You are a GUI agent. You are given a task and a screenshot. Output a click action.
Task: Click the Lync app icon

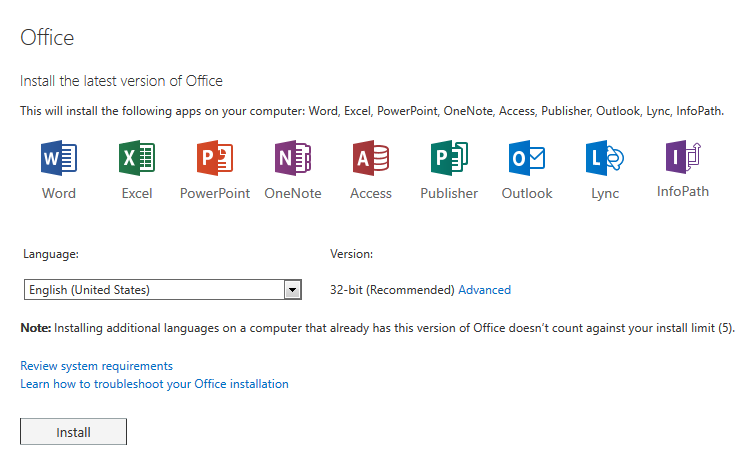(605, 158)
